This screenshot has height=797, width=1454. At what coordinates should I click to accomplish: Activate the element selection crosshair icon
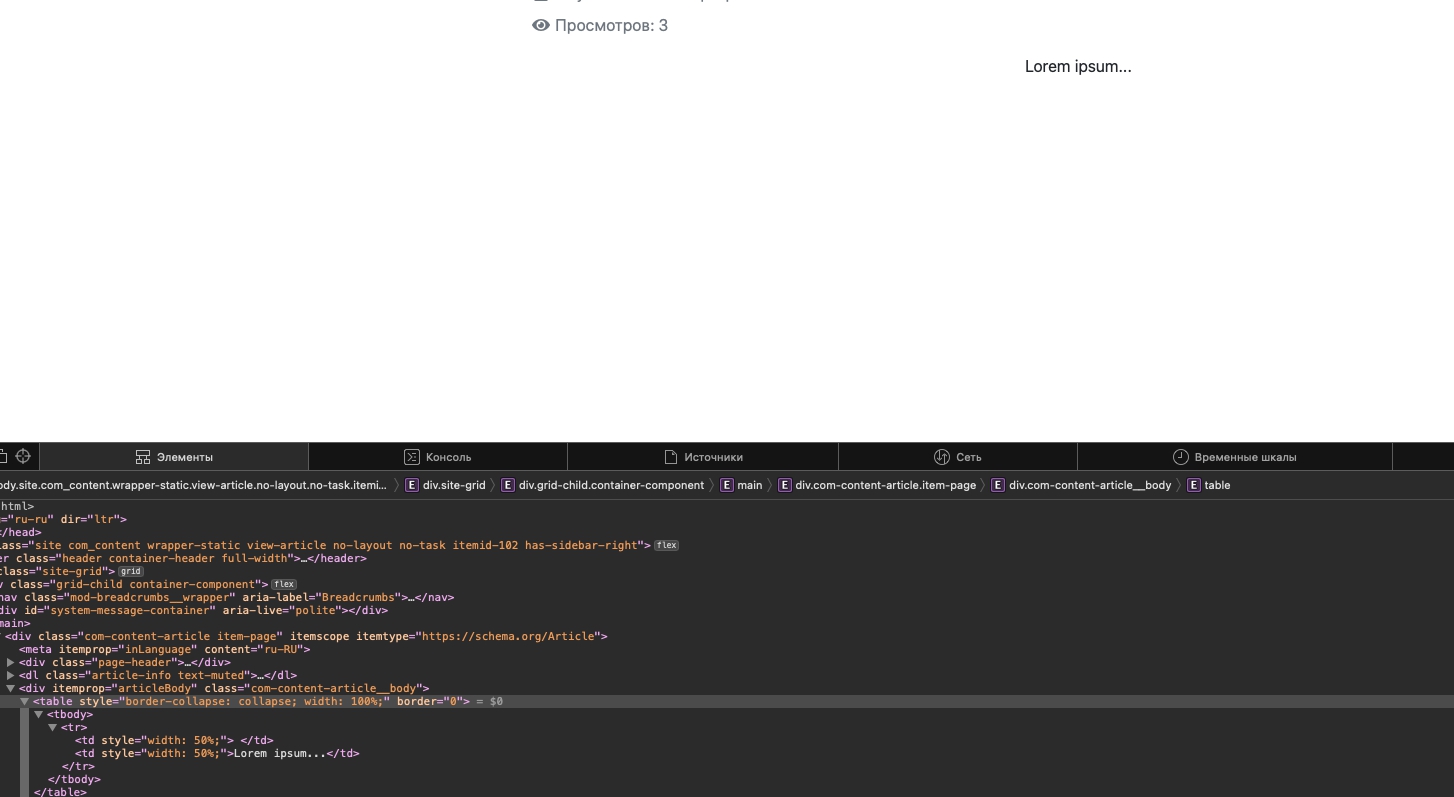pyautogui.click(x=23, y=457)
